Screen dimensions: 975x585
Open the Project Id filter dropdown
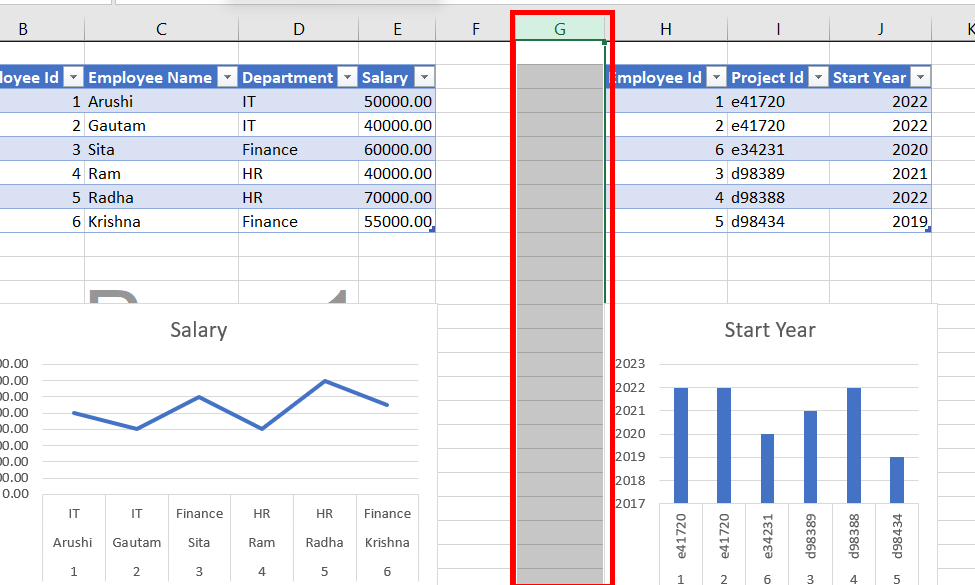[818, 77]
